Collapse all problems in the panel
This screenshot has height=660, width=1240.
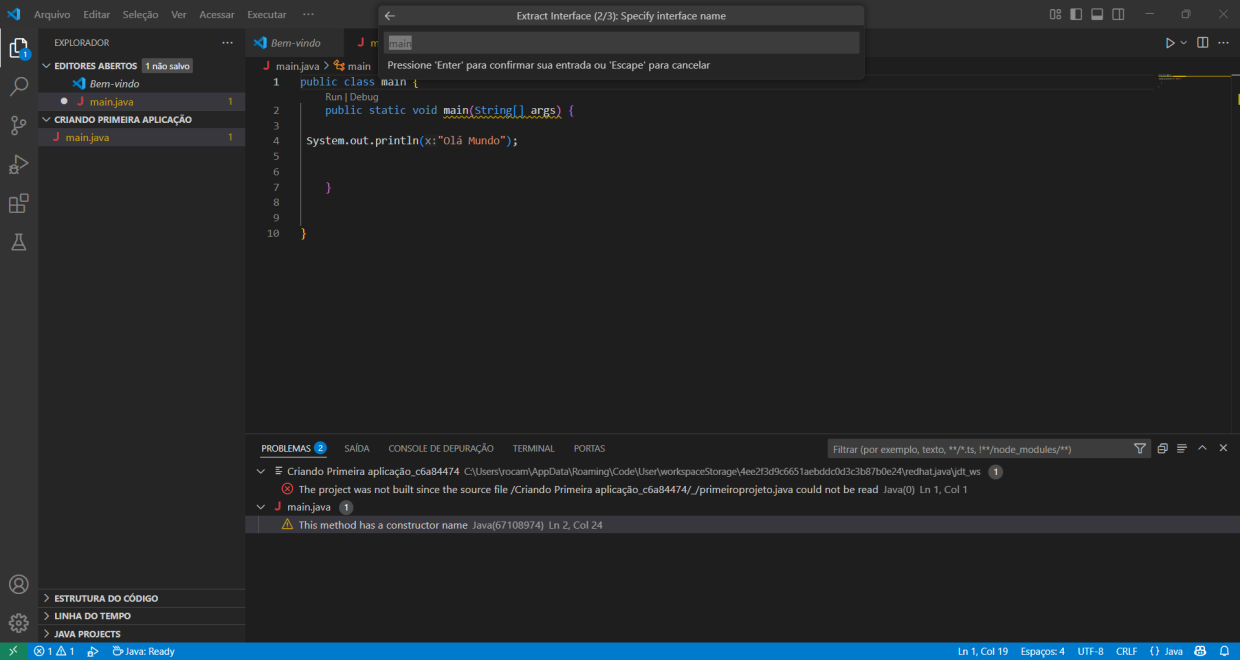(1162, 449)
